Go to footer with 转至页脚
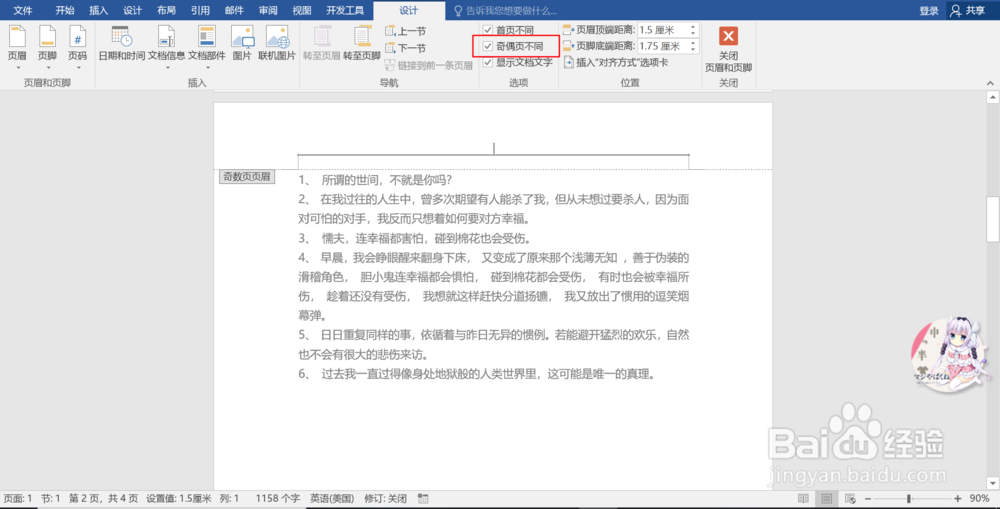Image resolution: width=1000 pixels, height=509 pixels. 362,43
